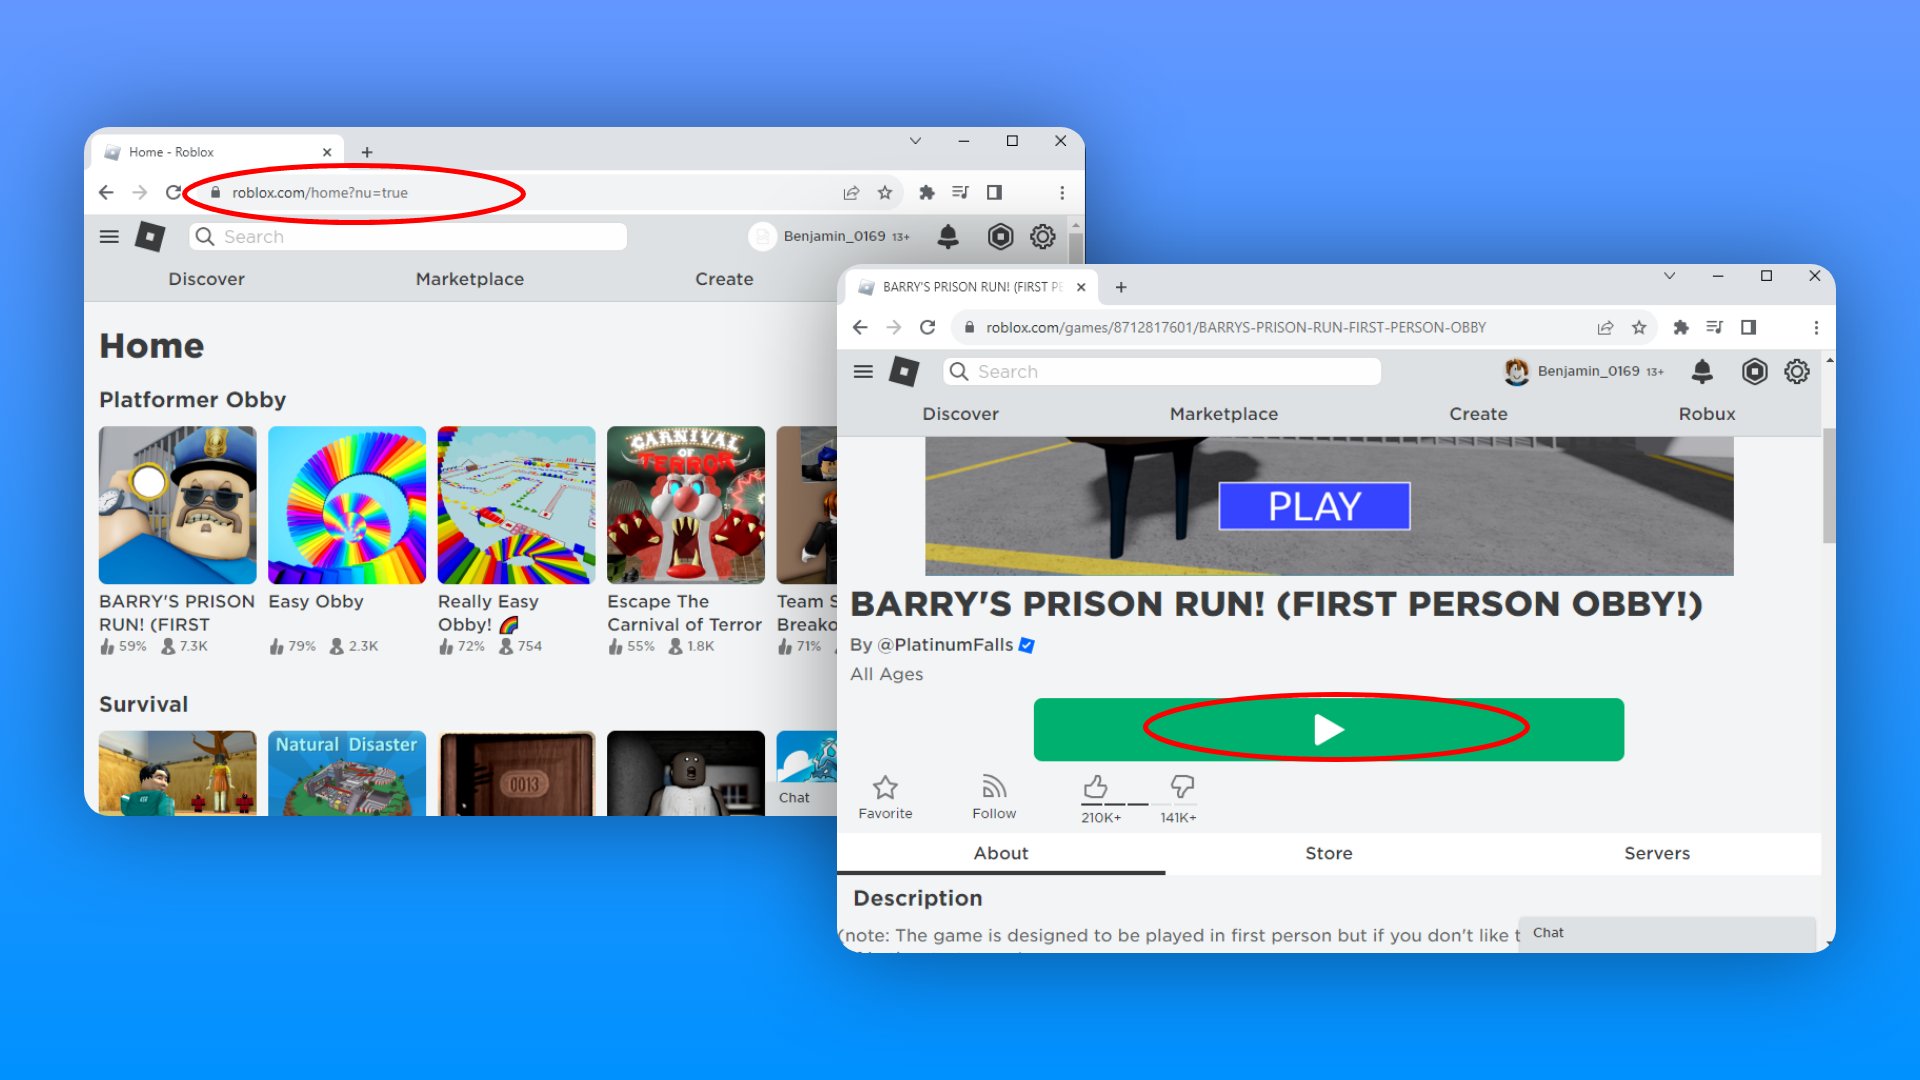Open Marketplace in Barry's Prison window

[x=1224, y=414]
